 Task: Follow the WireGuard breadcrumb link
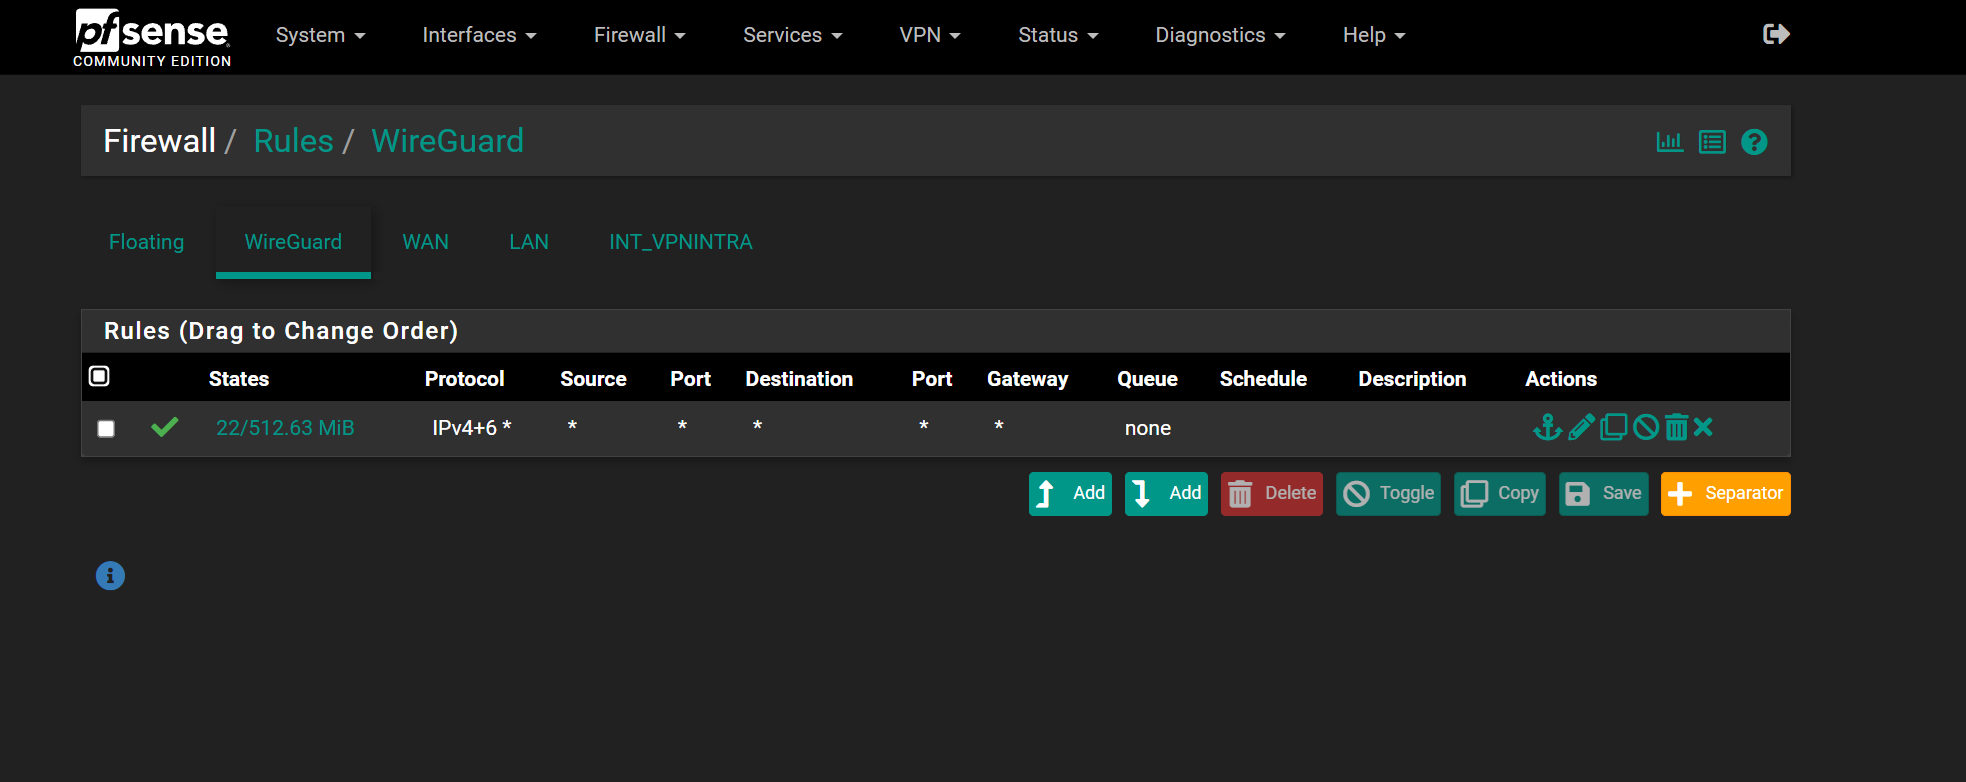(447, 141)
